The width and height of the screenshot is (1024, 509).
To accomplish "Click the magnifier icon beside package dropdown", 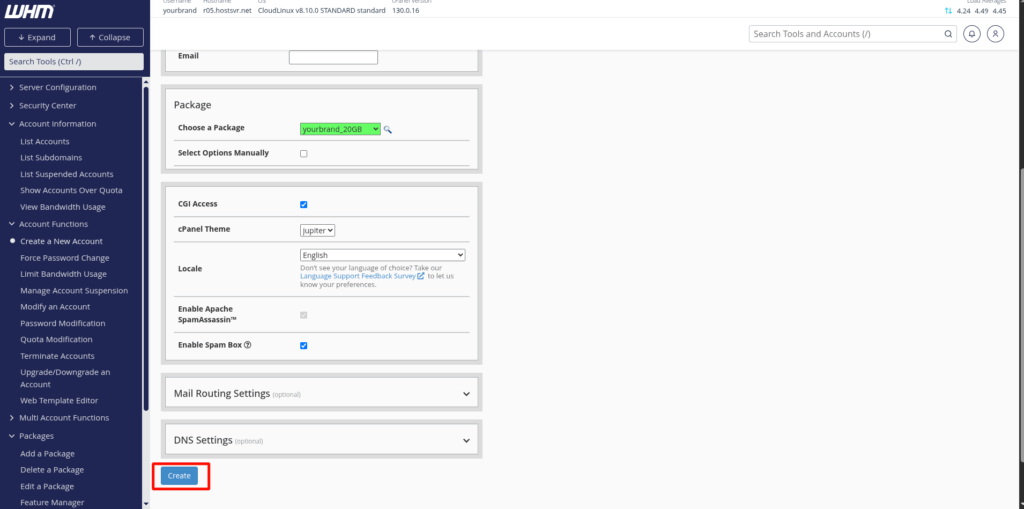I will [388, 129].
